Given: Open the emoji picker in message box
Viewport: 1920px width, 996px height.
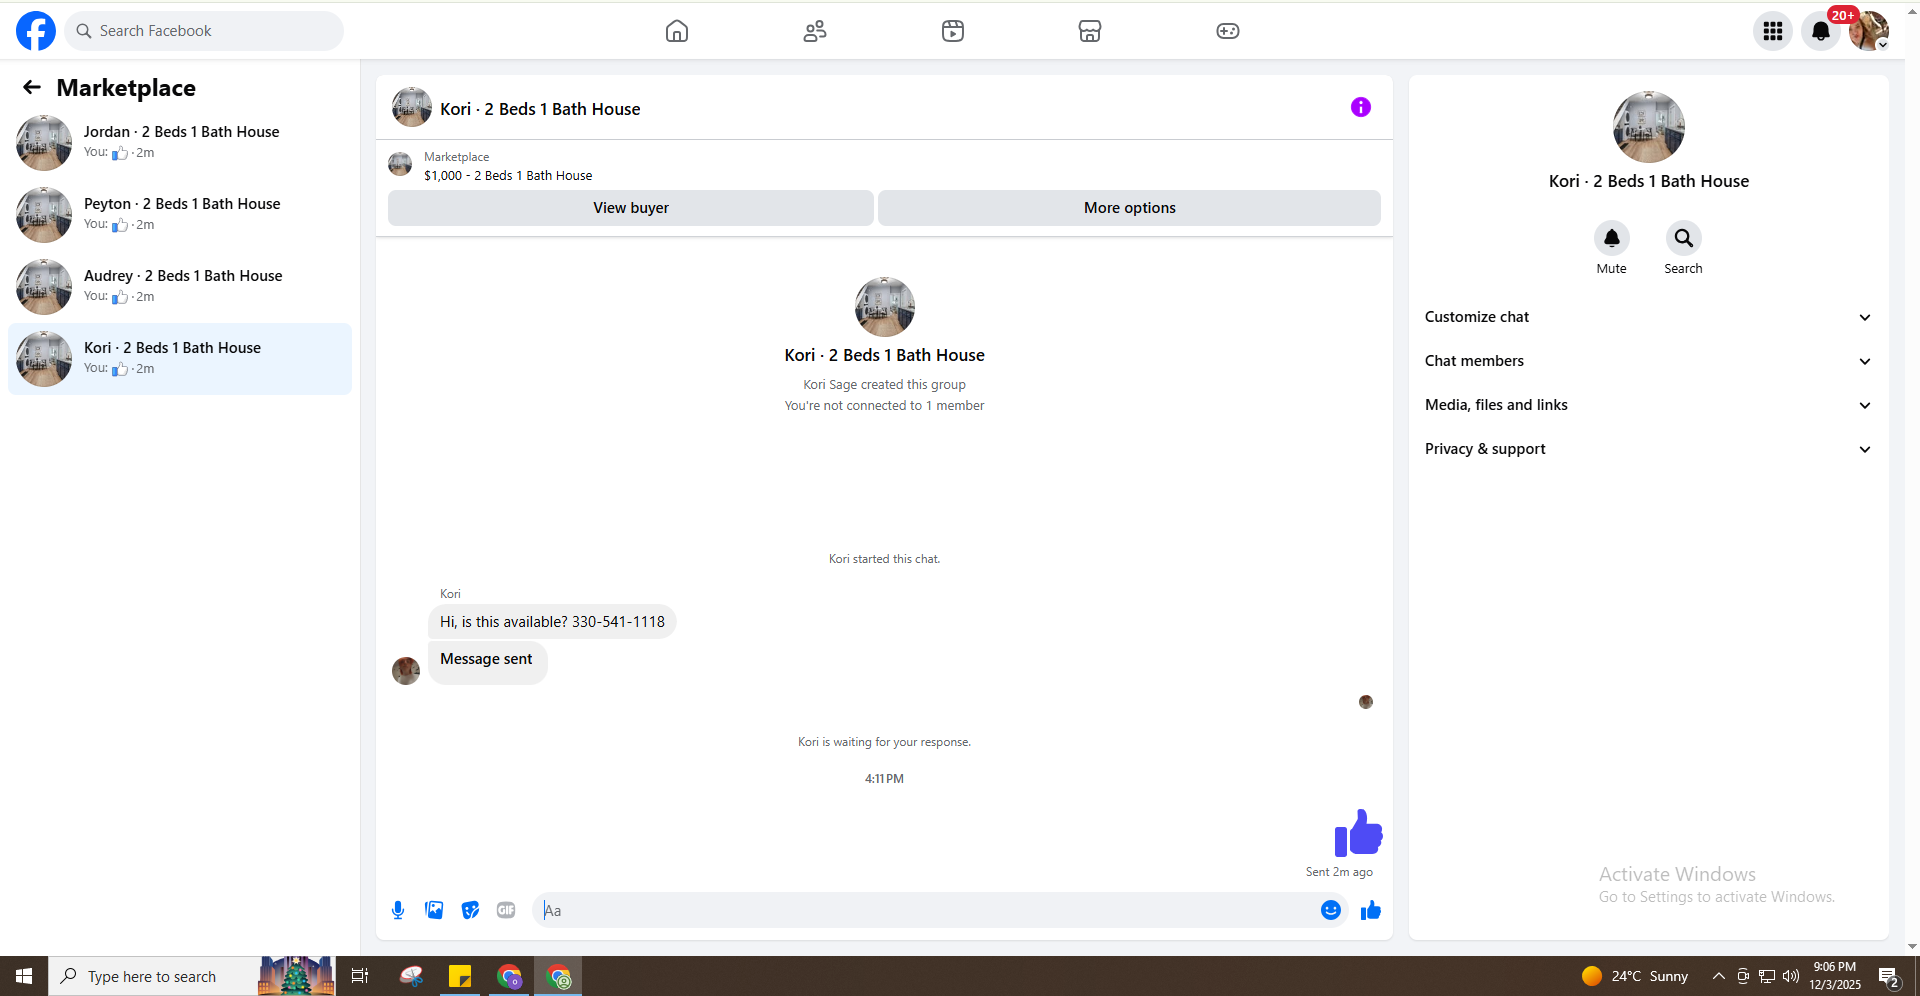Looking at the screenshot, I should (1331, 910).
